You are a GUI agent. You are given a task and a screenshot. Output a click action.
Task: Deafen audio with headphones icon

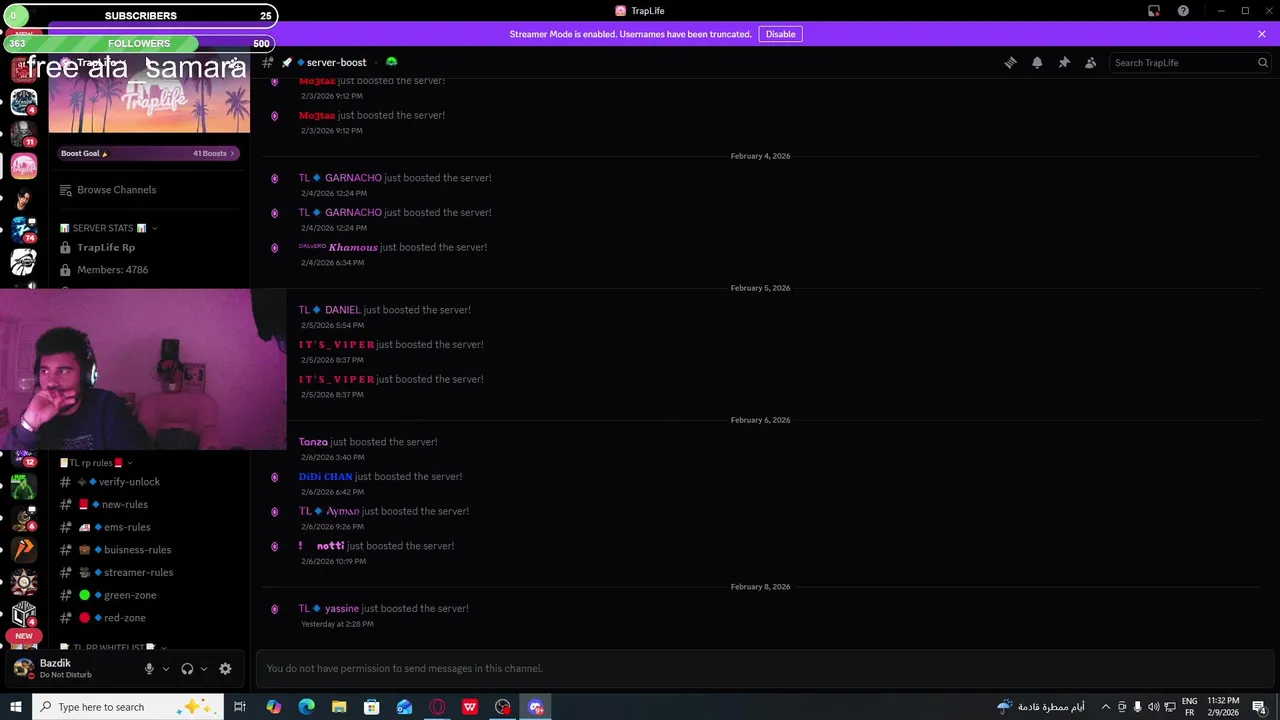[x=187, y=669]
